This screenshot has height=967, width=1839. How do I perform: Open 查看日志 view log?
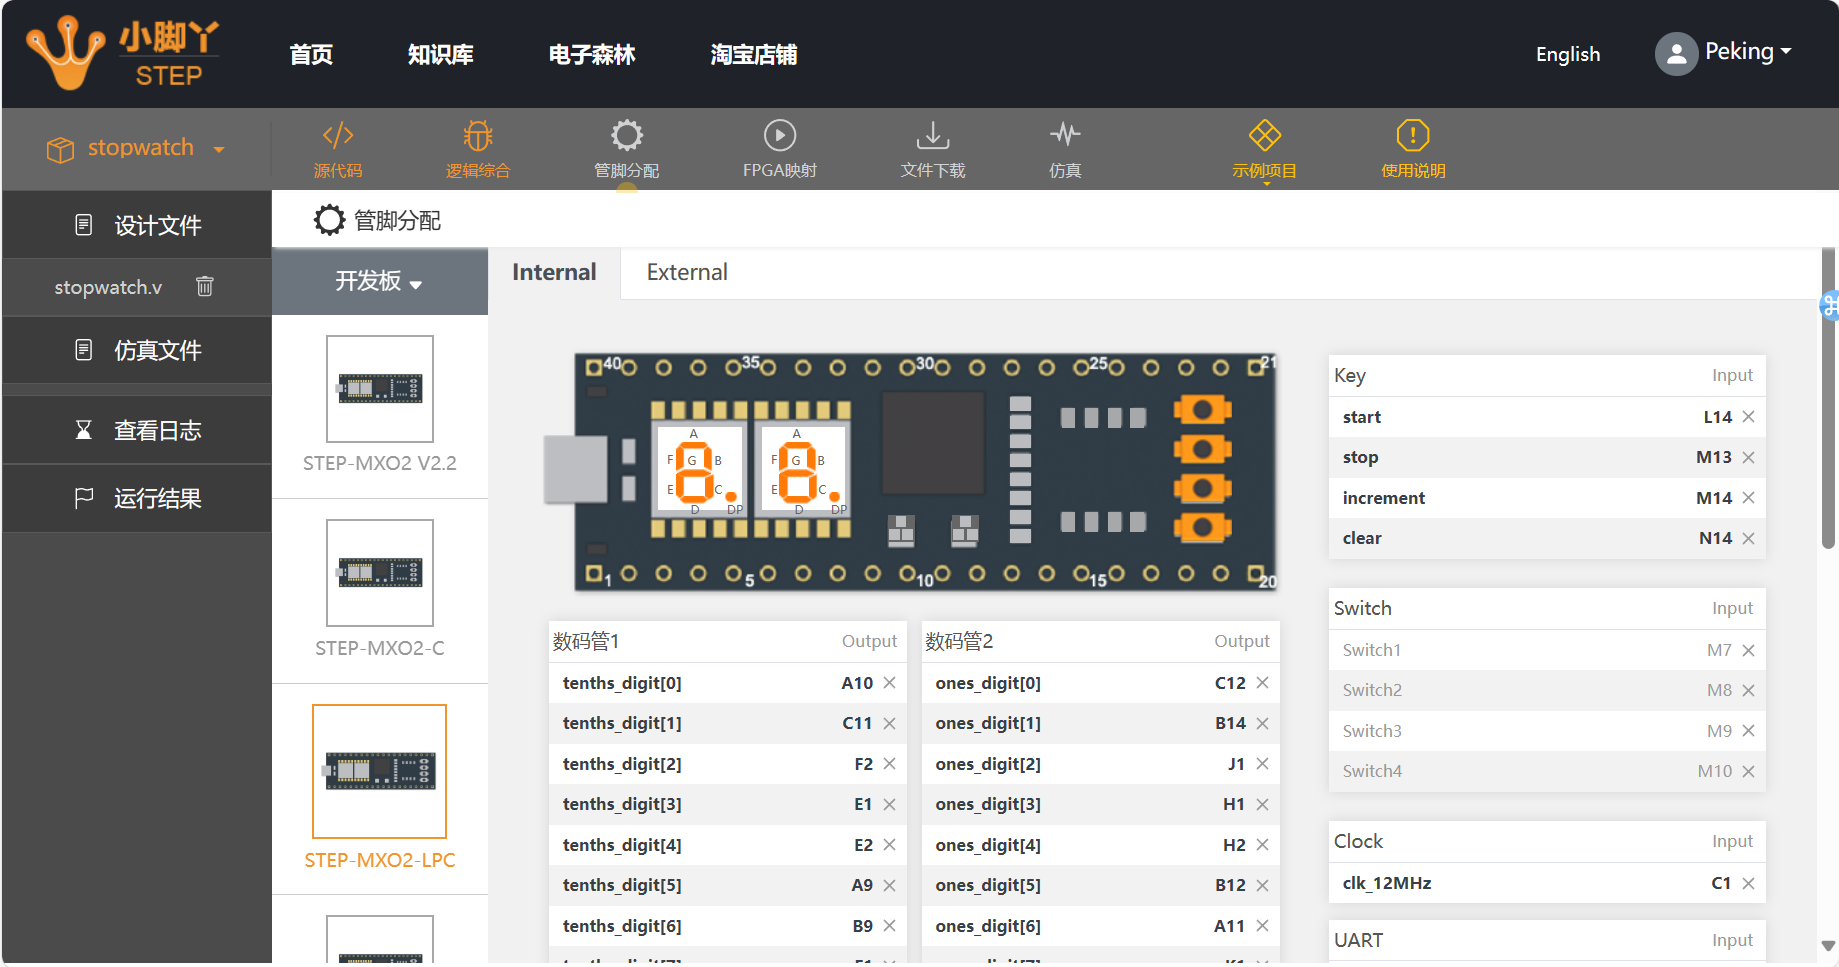coord(137,430)
